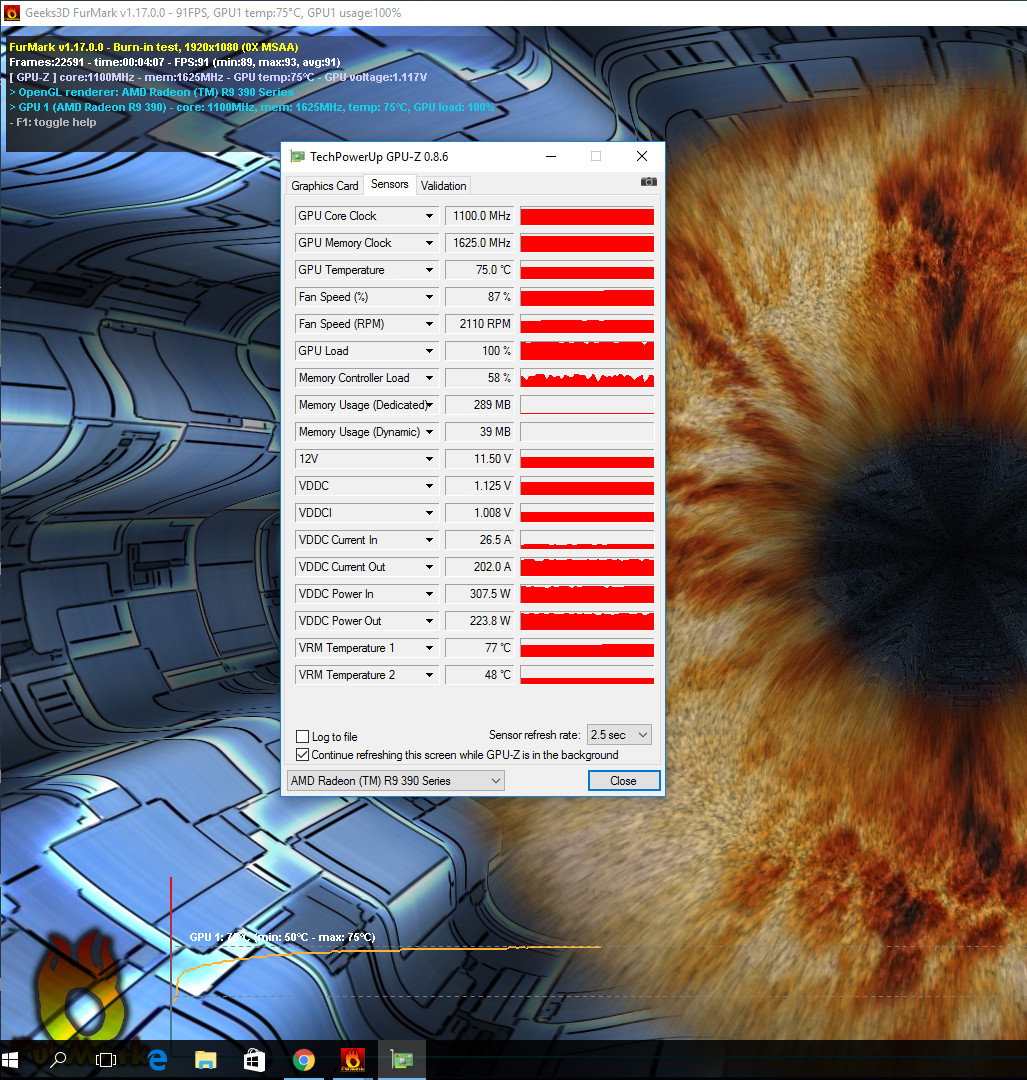
Task: Click the 2110 RPM fan value
Action: tap(480, 324)
